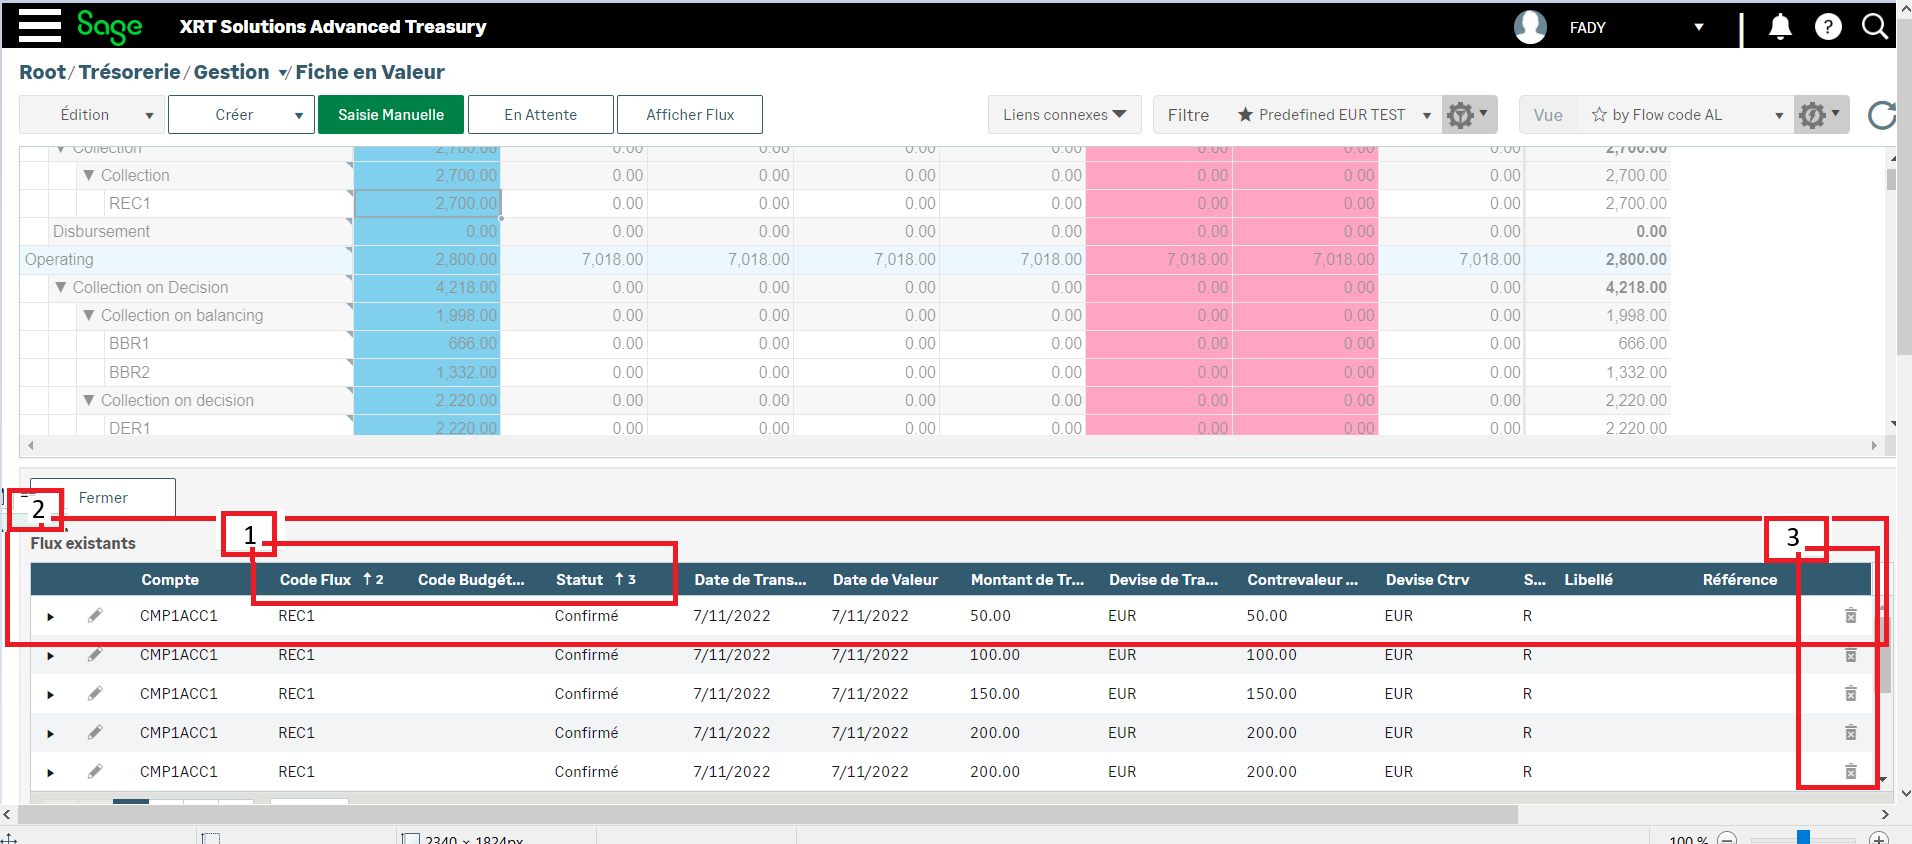Delete the 50.00 flow row via trash

pyautogui.click(x=1851, y=616)
